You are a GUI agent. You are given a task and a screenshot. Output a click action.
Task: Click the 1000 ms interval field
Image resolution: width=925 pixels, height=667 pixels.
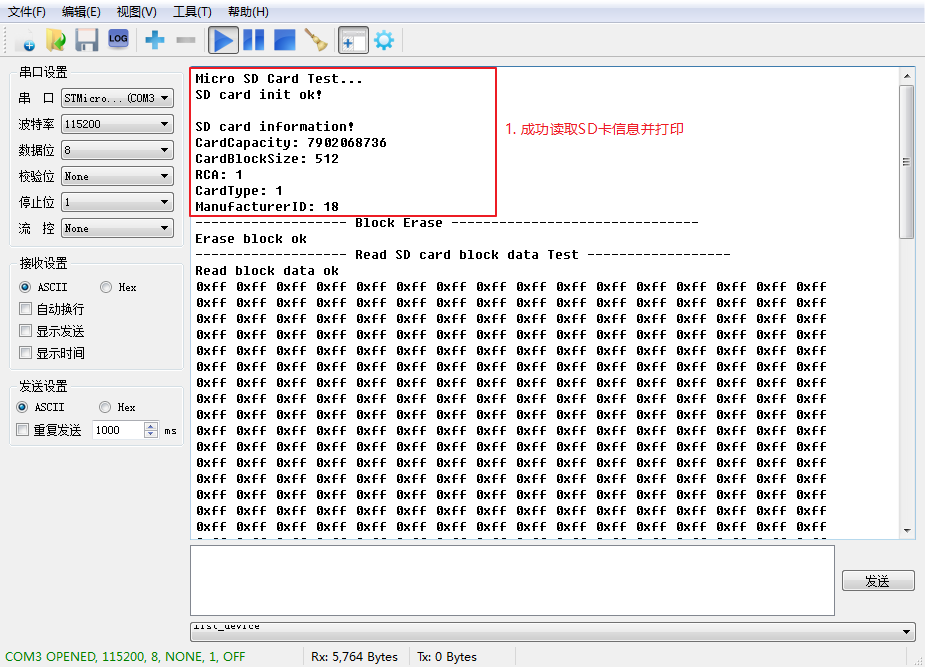[118, 430]
